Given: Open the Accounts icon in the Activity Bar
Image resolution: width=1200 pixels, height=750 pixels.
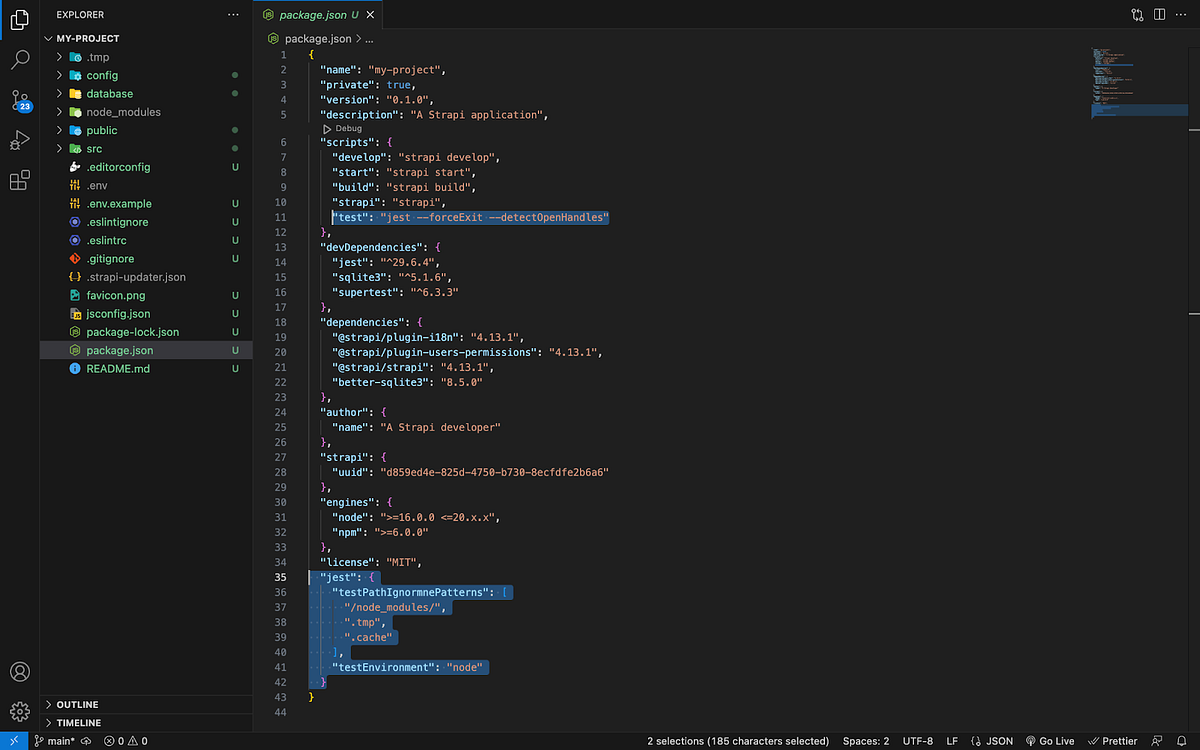Looking at the screenshot, I should [20, 672].
